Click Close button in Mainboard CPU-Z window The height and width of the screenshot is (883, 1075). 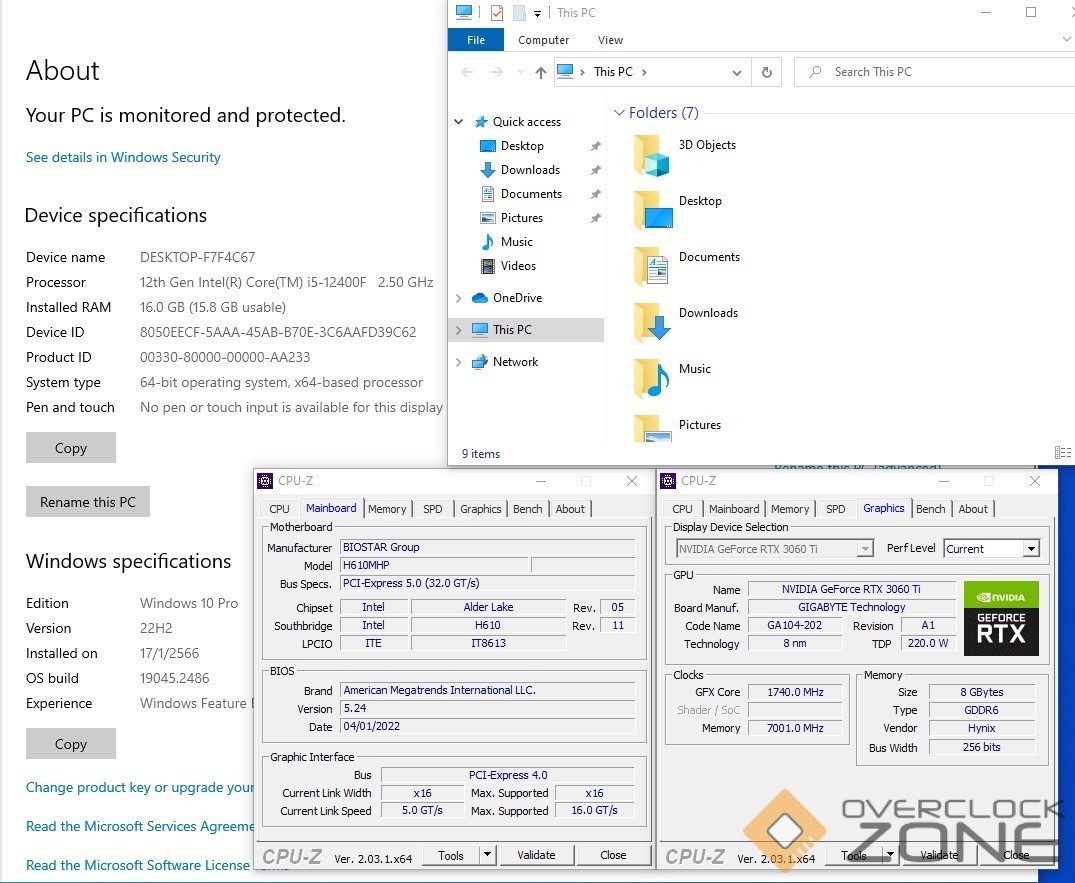point(613,855)
